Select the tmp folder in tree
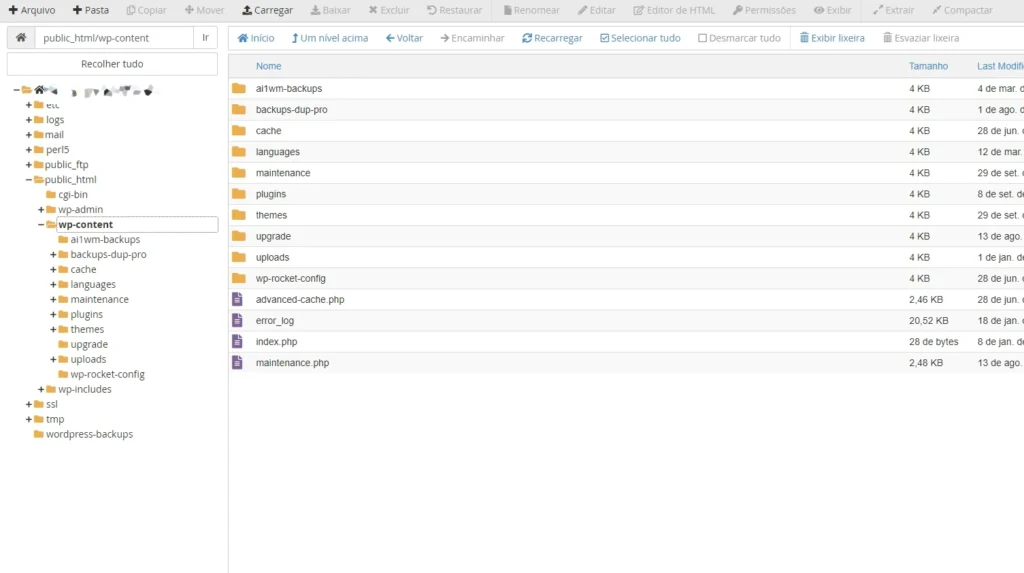 coord(55,419)
